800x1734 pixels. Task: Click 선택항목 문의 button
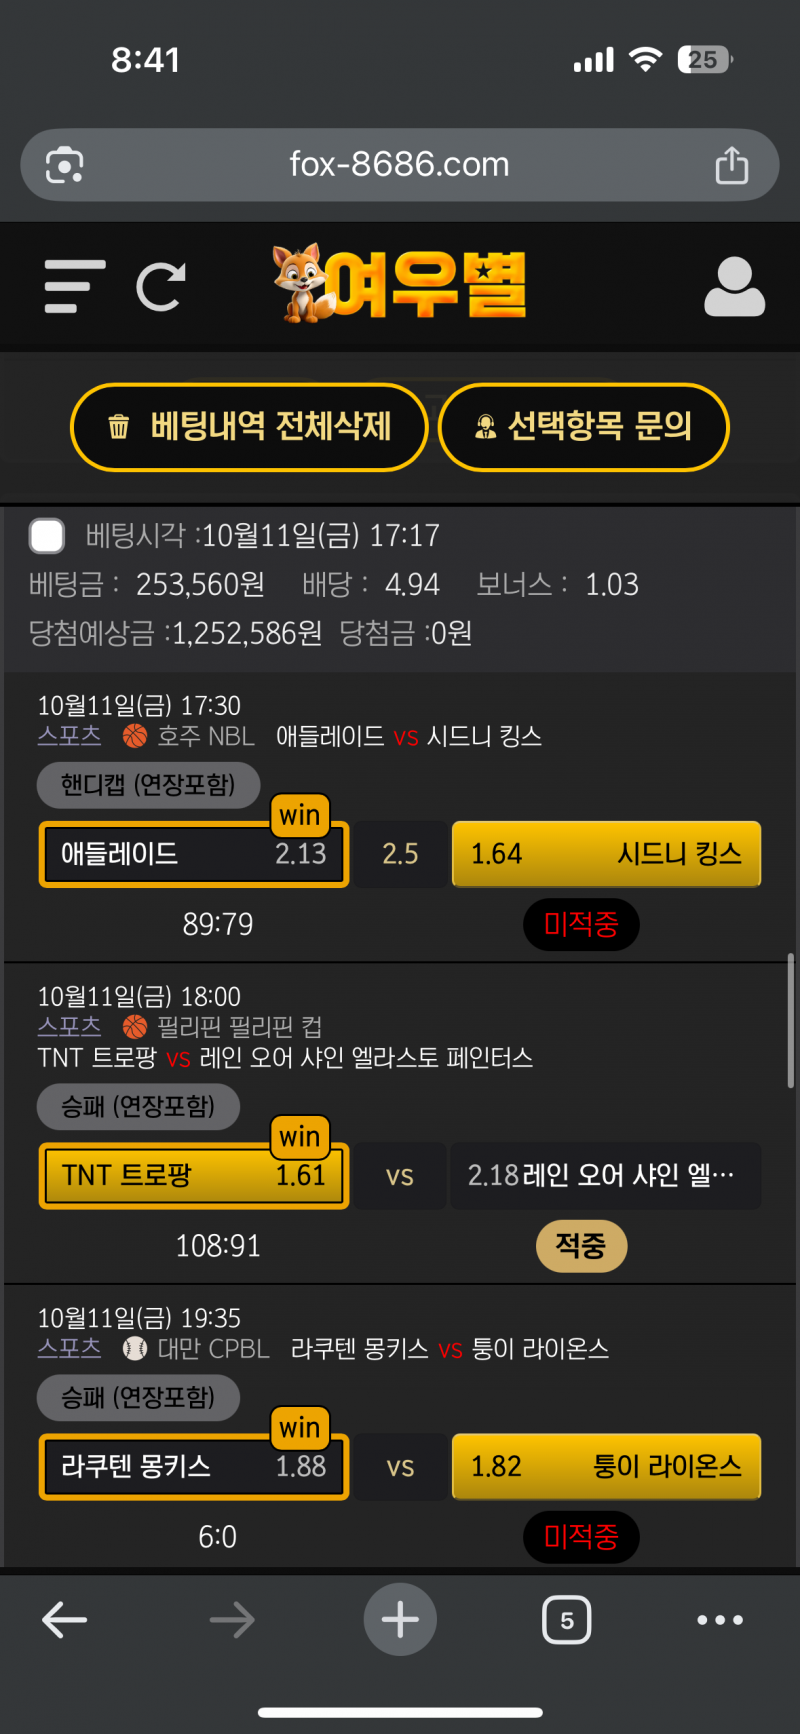coord(584,427)
